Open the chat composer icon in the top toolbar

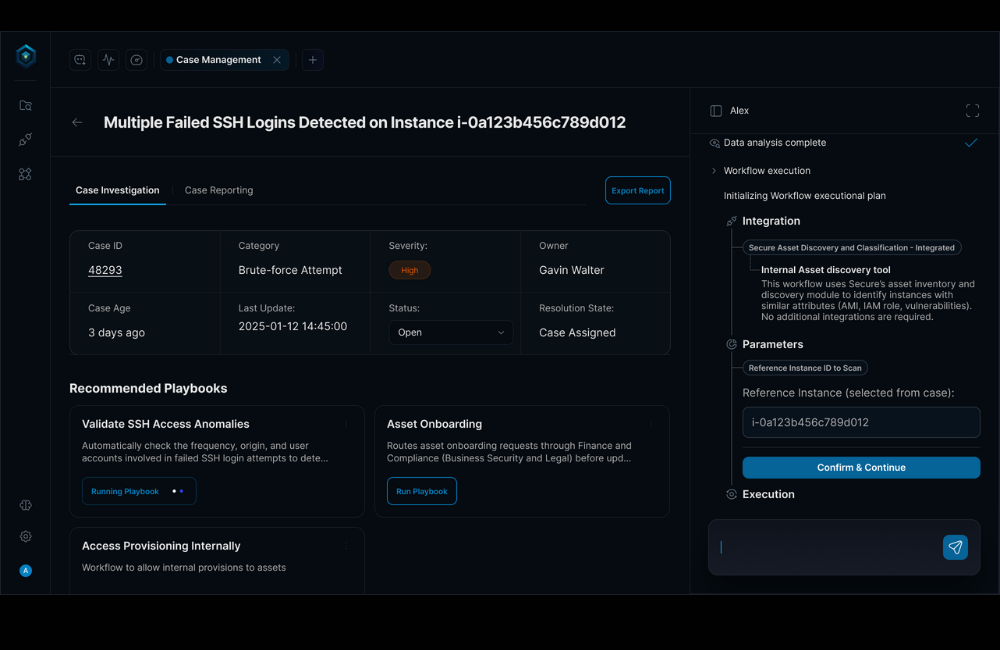79,60
